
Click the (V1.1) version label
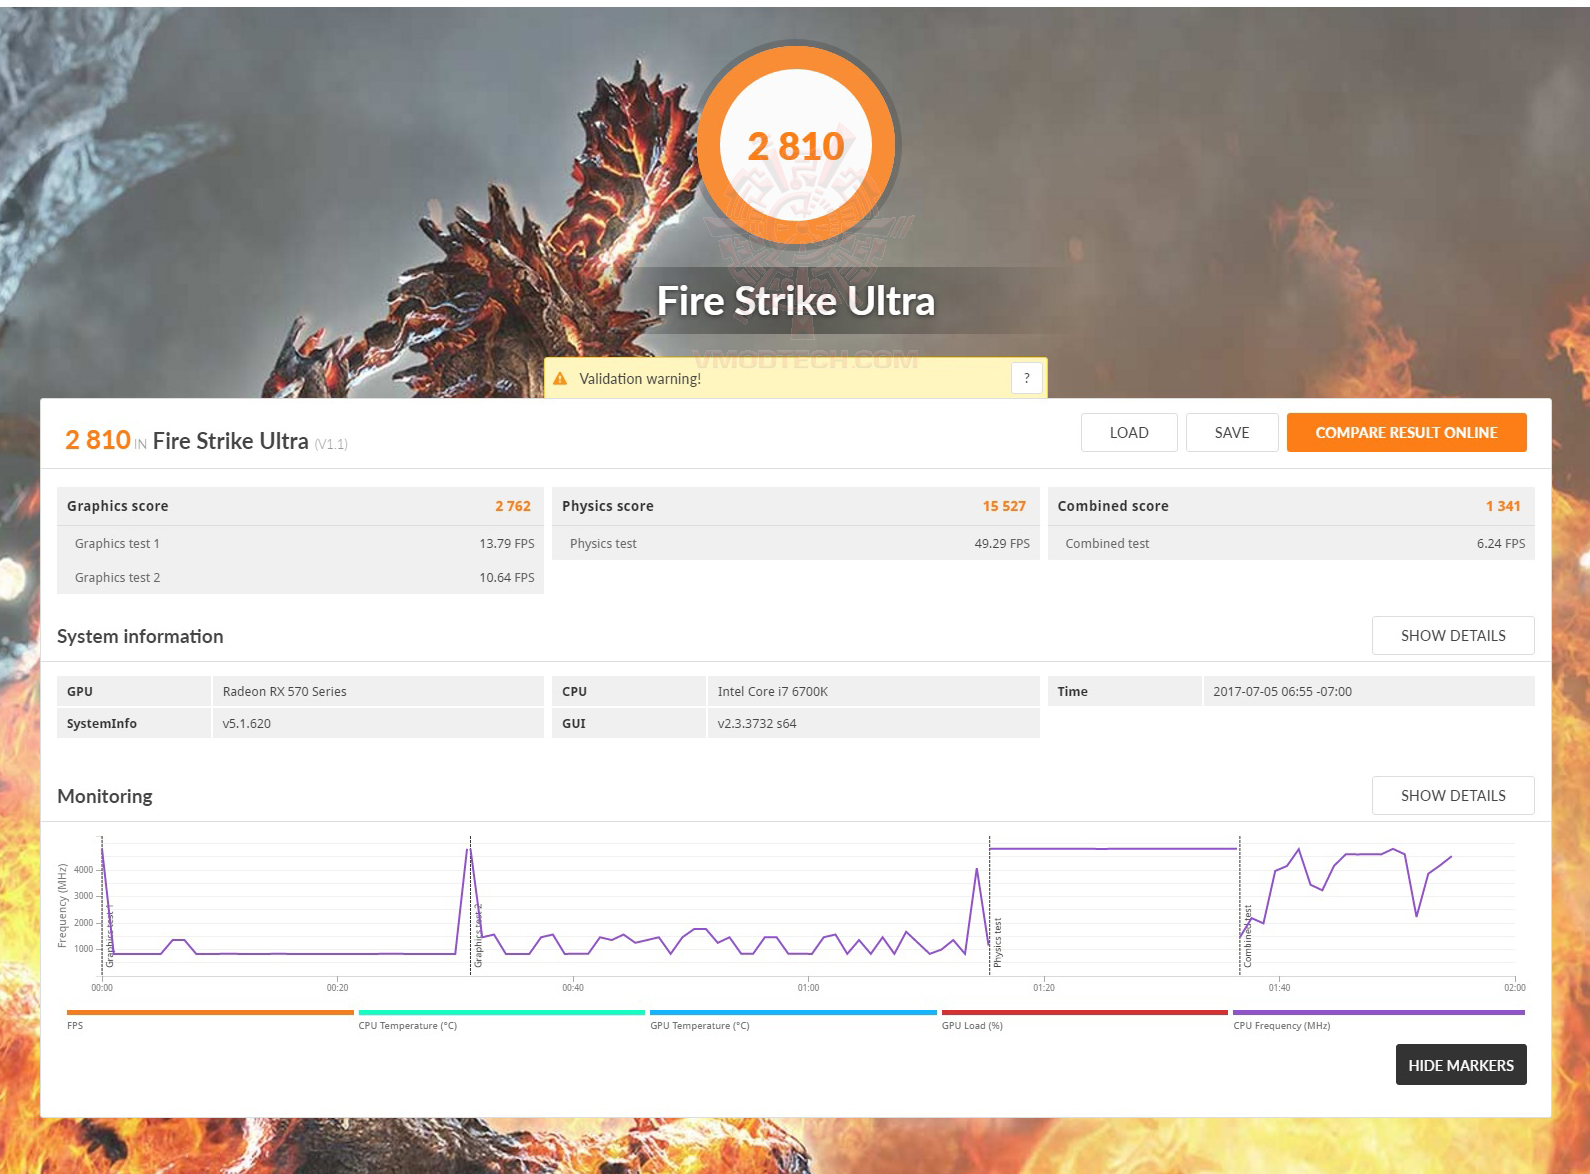click(x=331, y=445)
